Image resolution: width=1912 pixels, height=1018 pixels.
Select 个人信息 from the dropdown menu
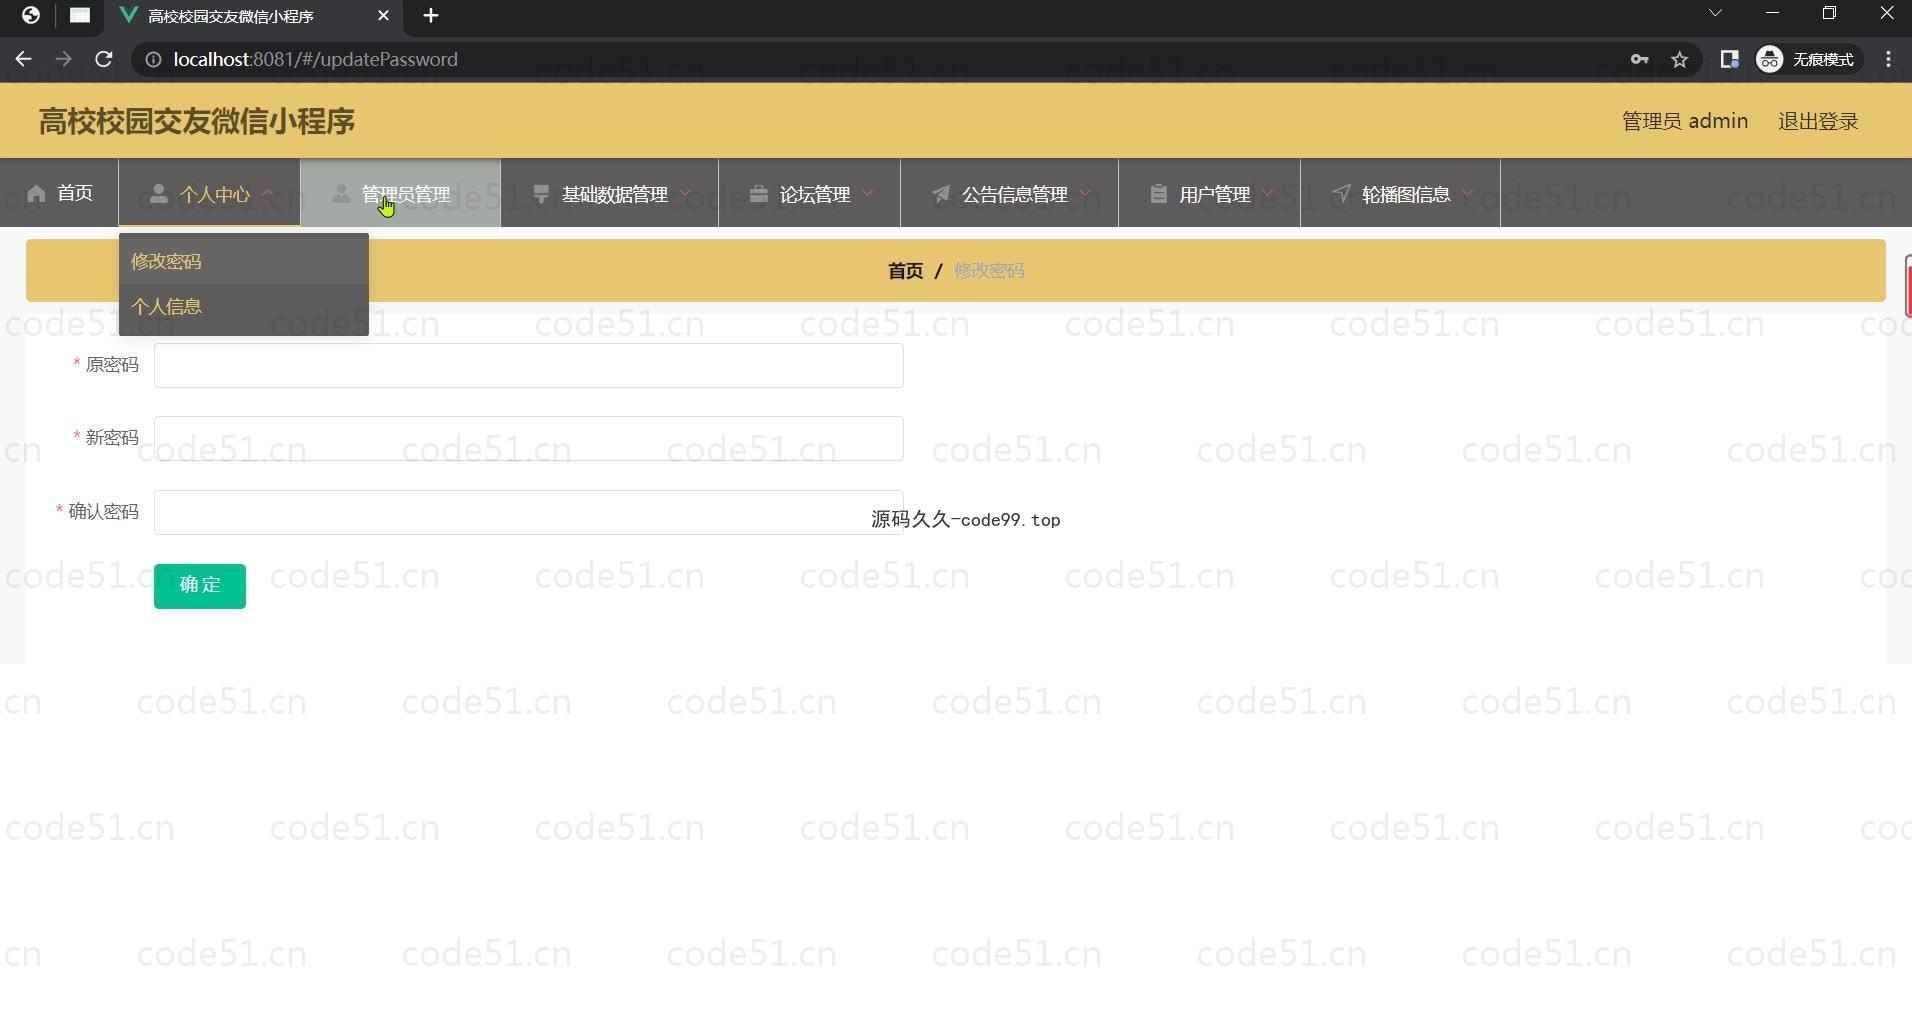point(244,306)
